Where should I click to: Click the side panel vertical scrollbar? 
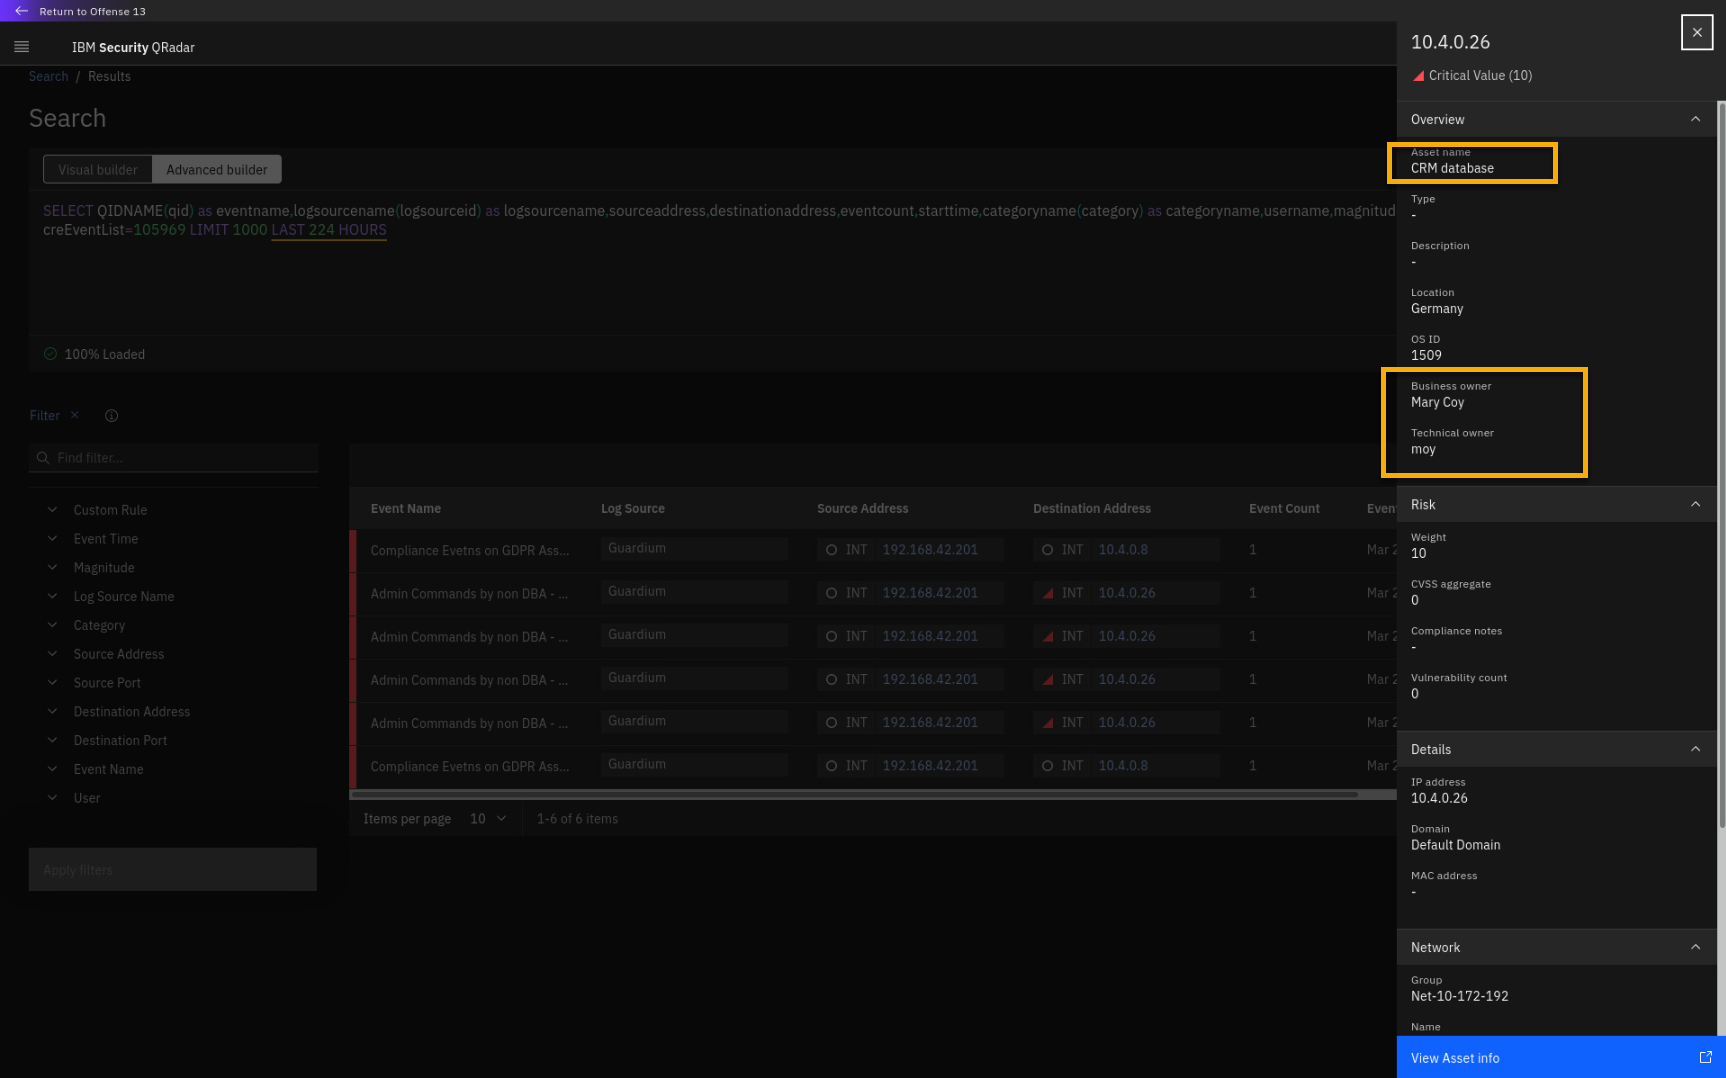pos(1721,465)
